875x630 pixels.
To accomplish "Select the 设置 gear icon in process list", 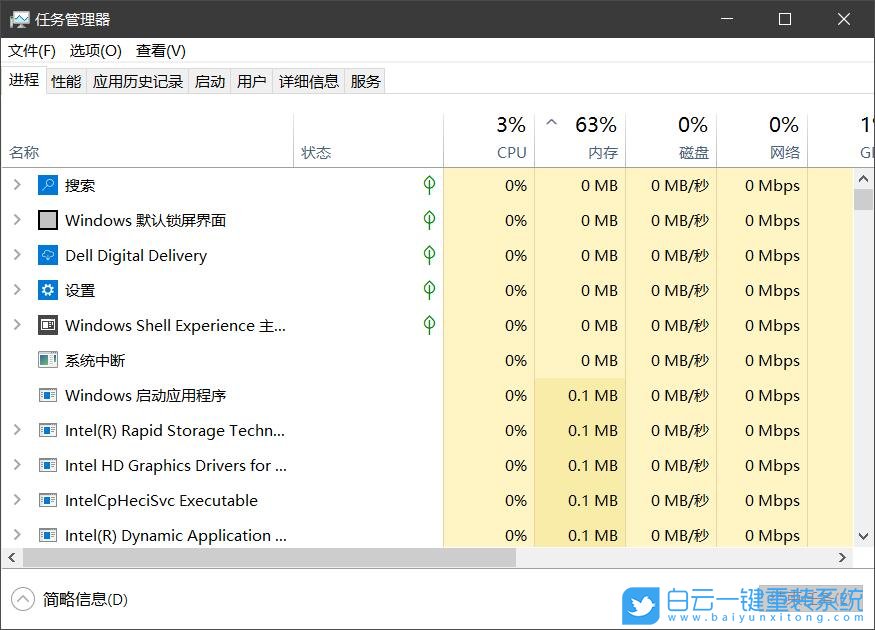I will (45, 290).
